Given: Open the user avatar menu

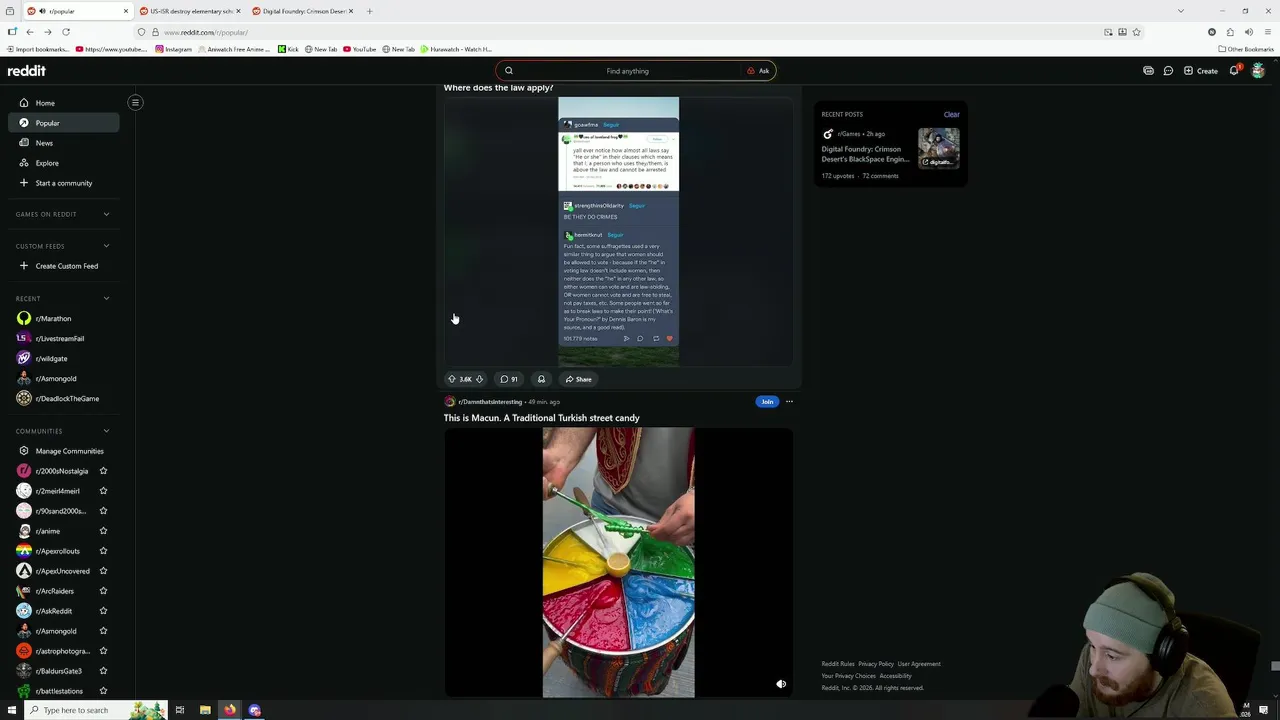Looking at the screenshot, I should point(1258,71).
